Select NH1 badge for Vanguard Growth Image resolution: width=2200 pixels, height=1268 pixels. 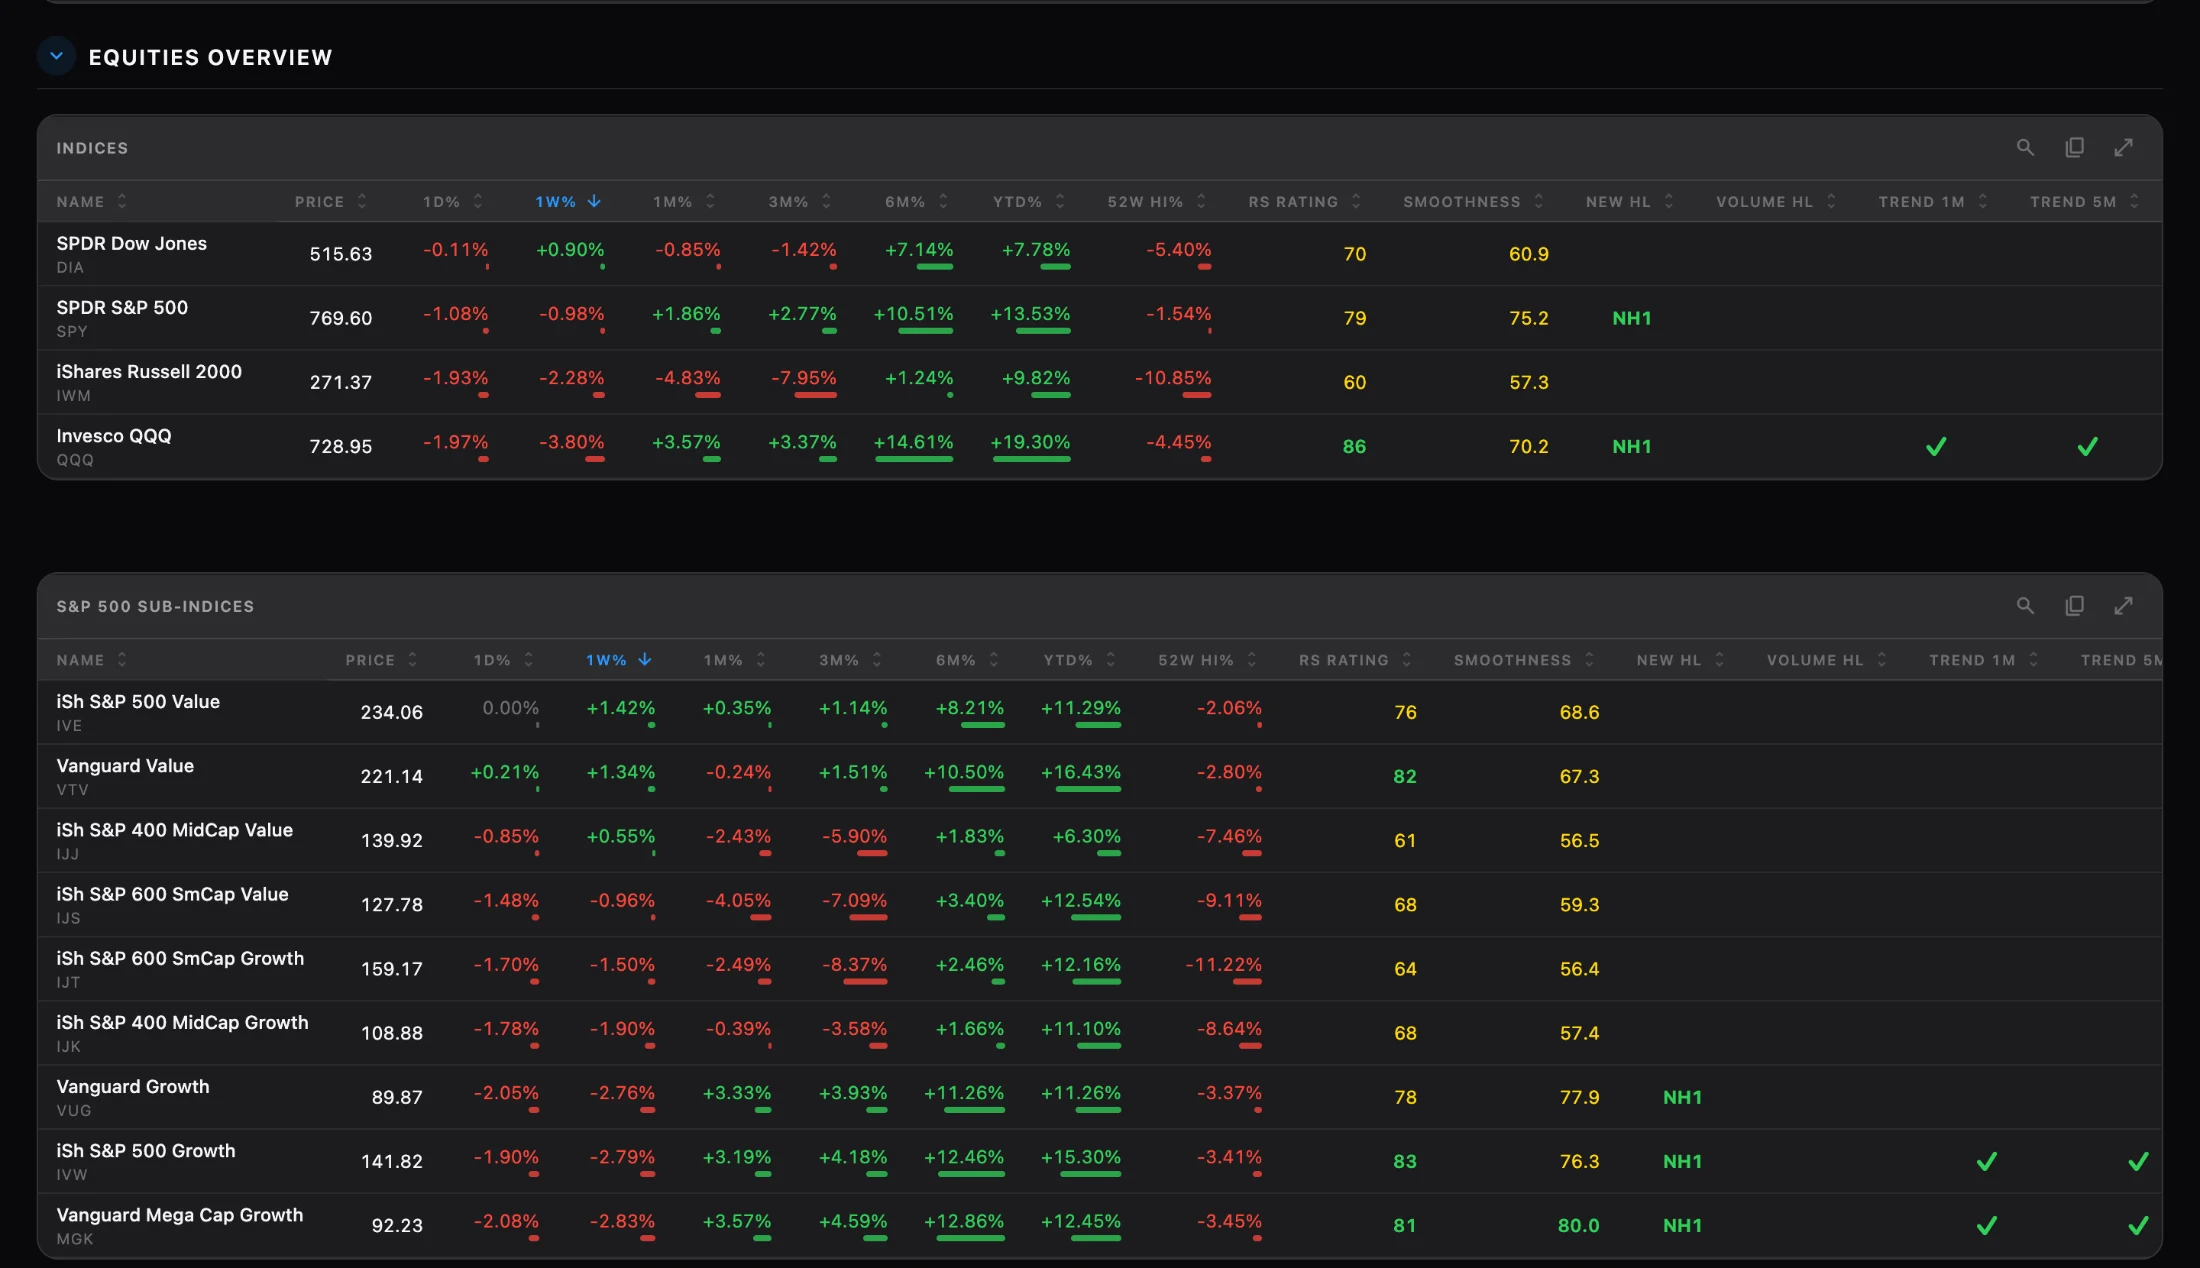(x=1683, y=1097)
